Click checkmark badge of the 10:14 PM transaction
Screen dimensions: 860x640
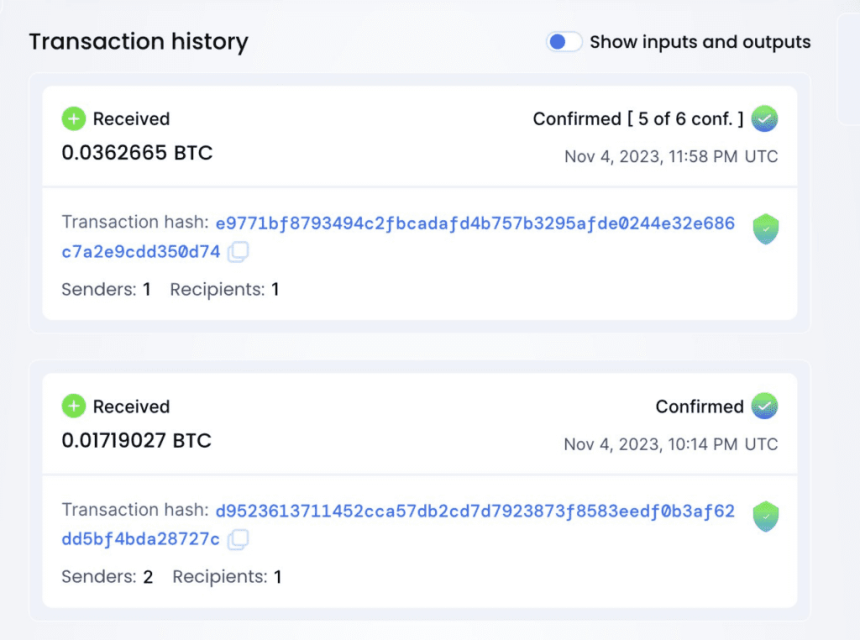(765, 406)
